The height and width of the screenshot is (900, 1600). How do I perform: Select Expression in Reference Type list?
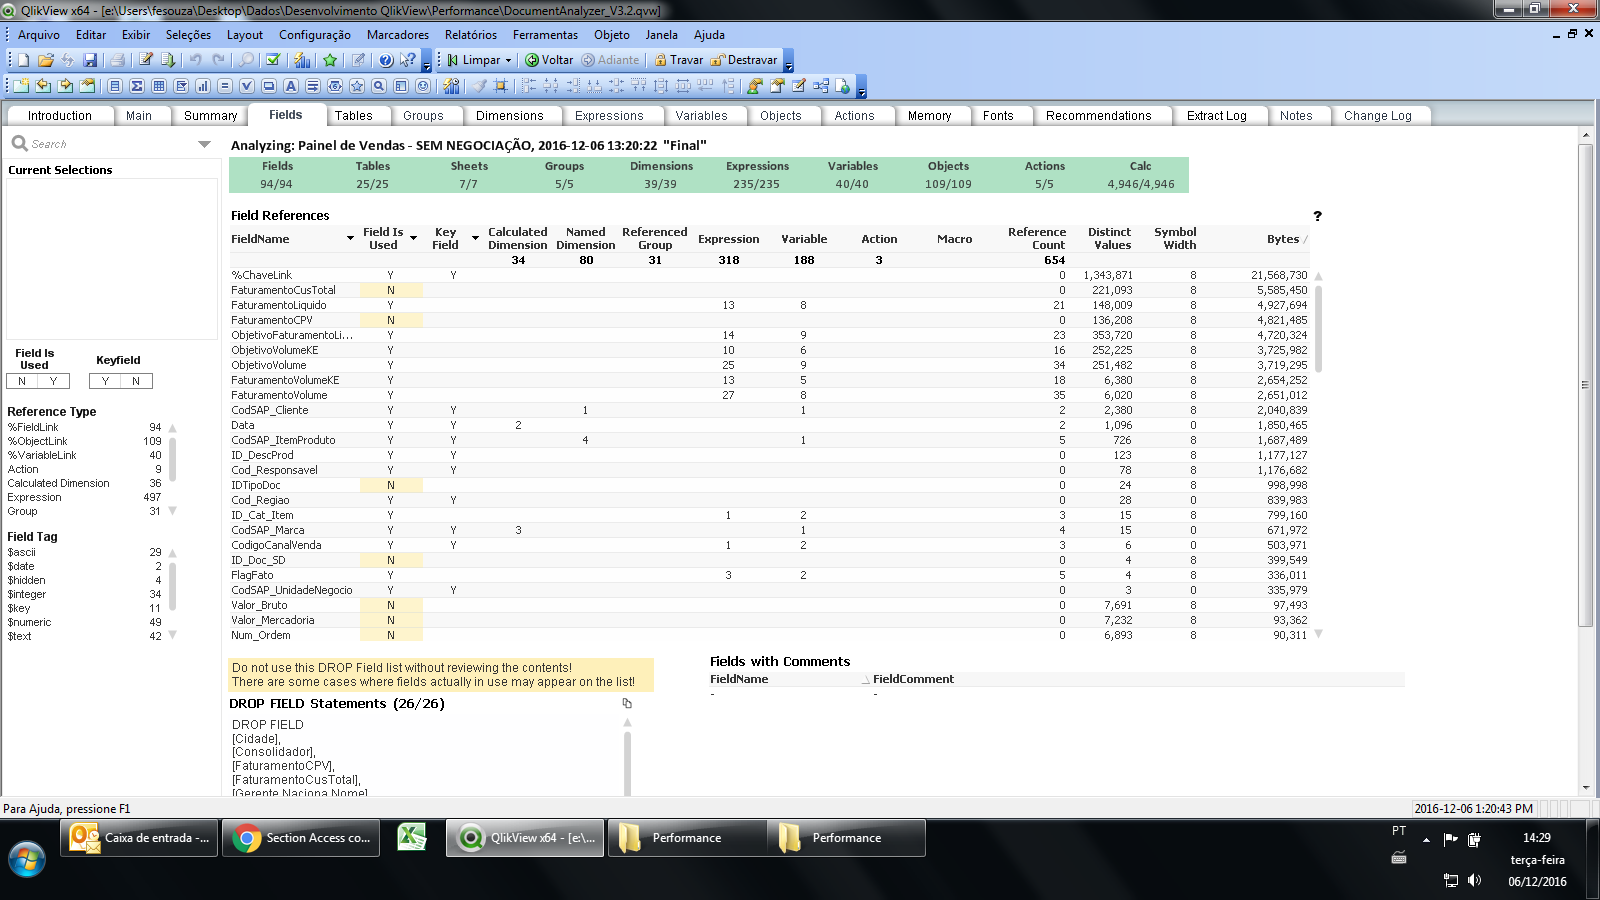pos(84,497)
